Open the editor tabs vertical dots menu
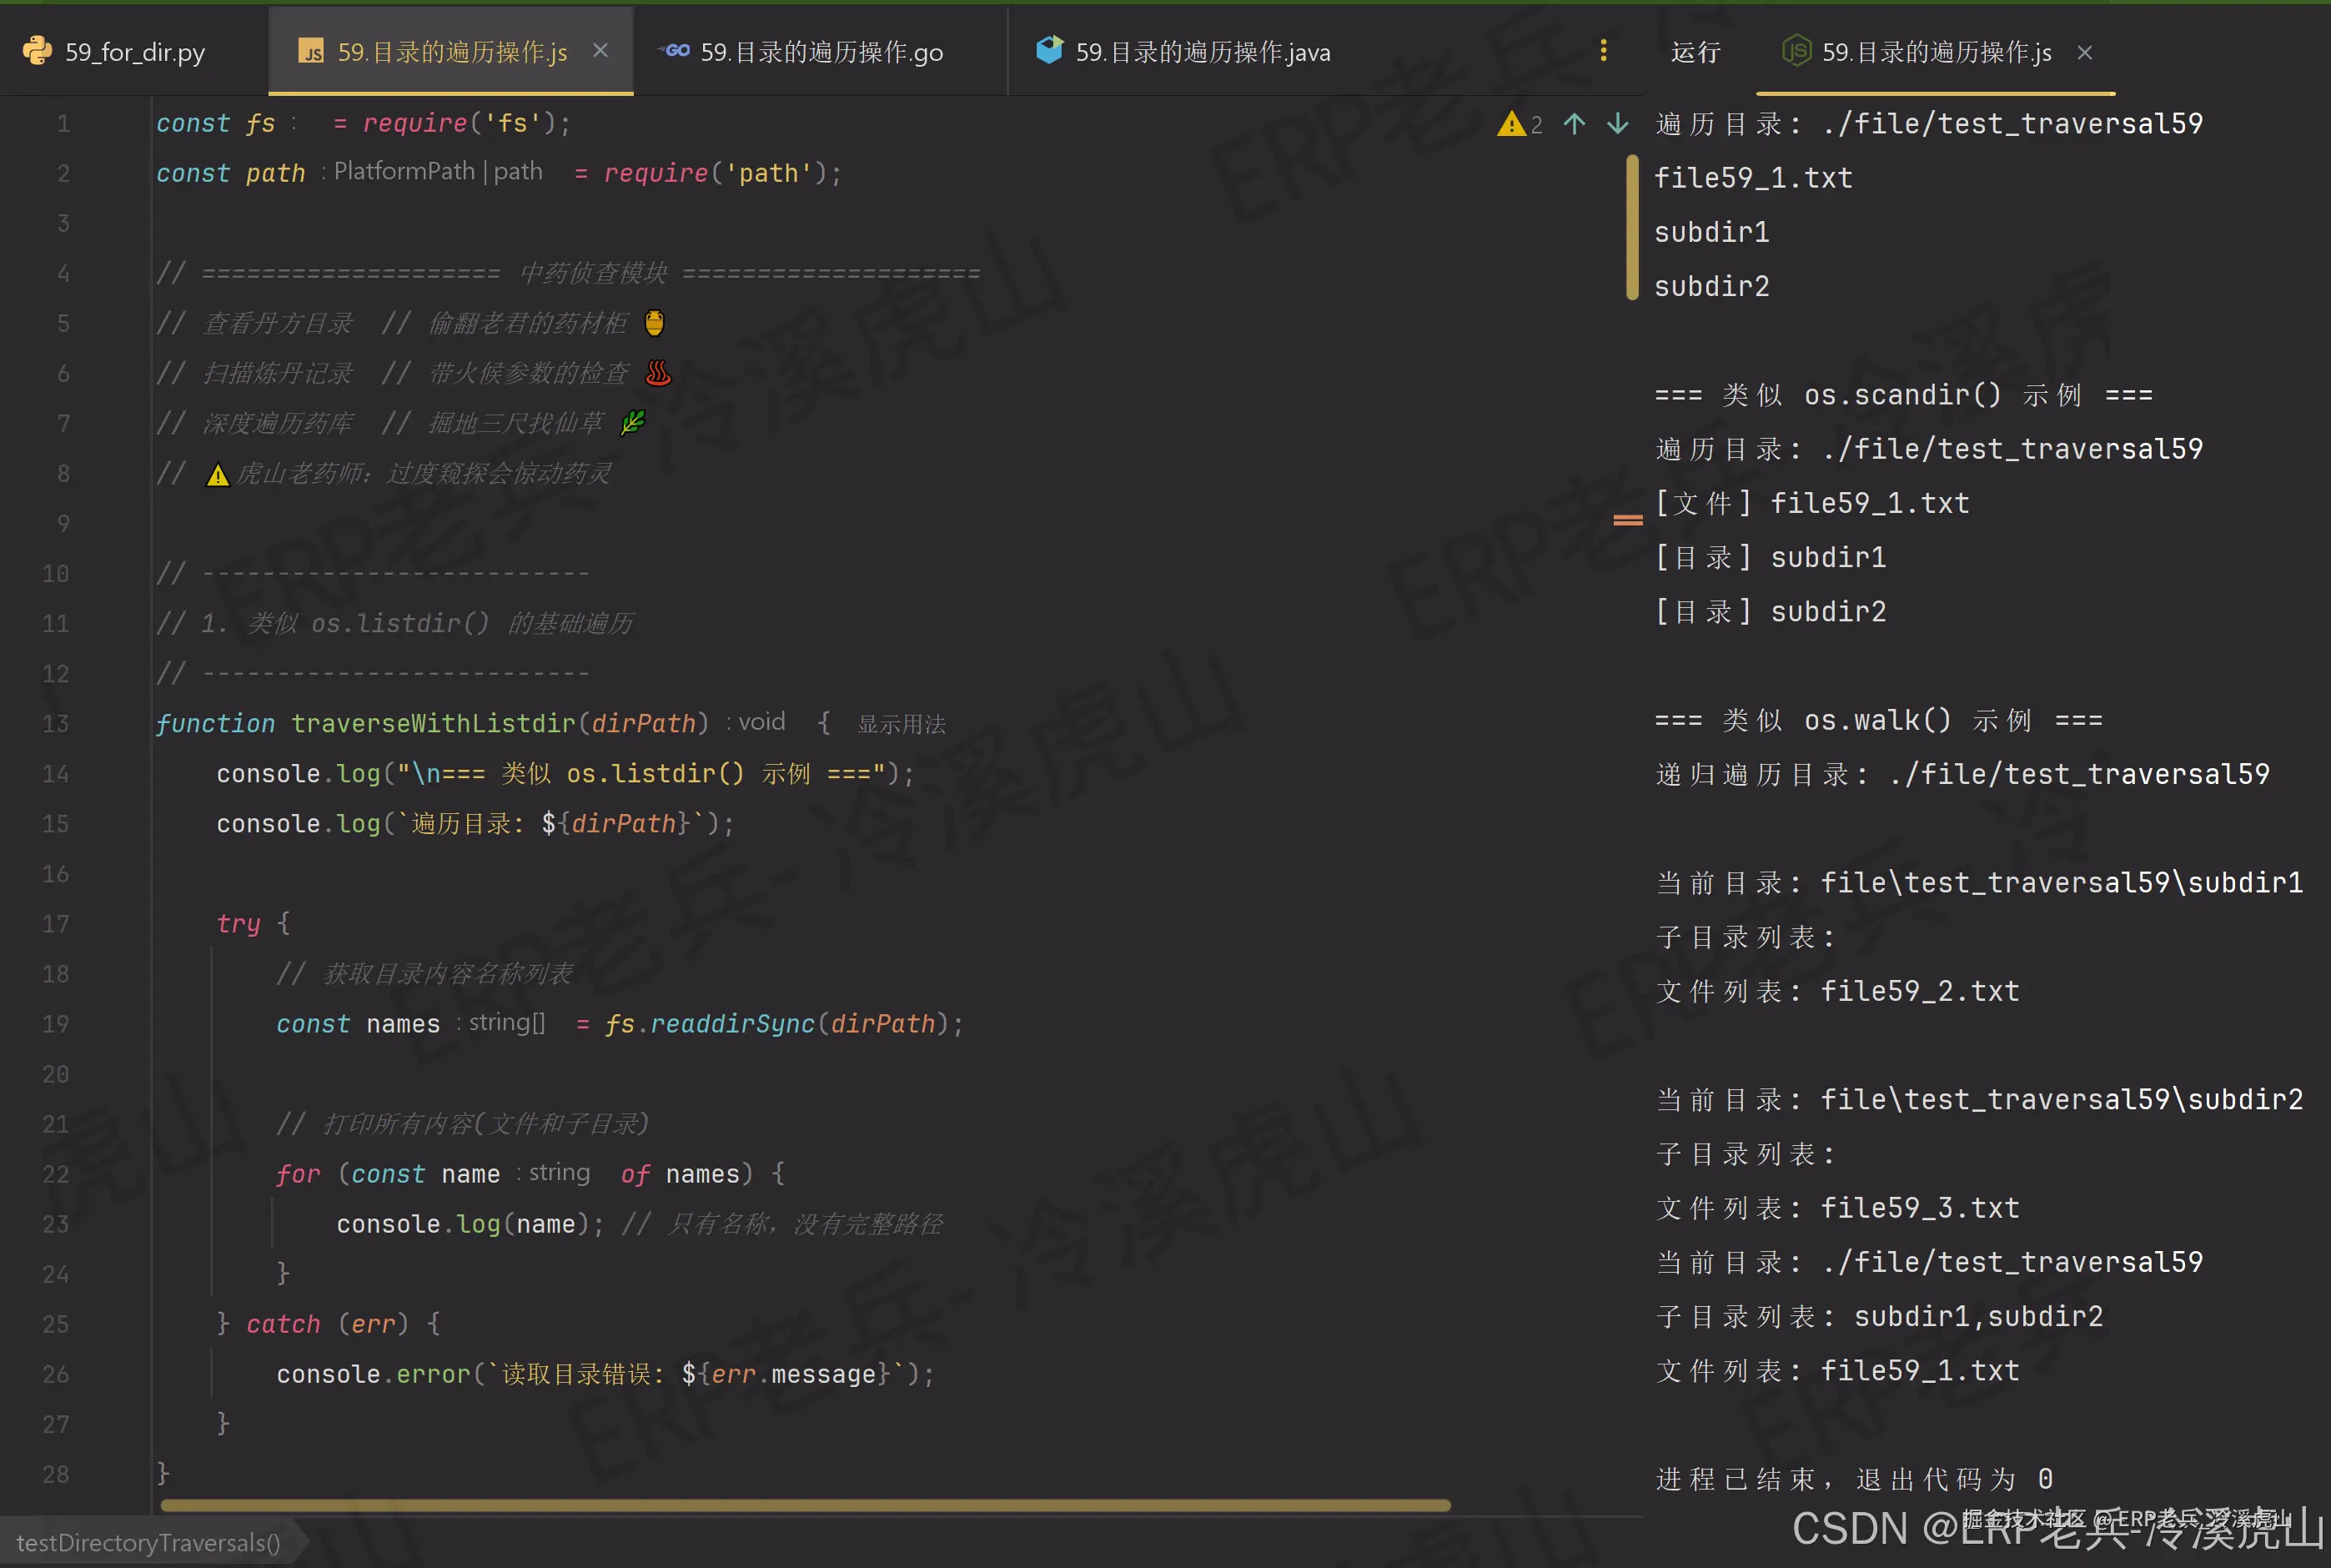The image size is (2331, 1568). pyautogui.click(x=1603, y=51)
